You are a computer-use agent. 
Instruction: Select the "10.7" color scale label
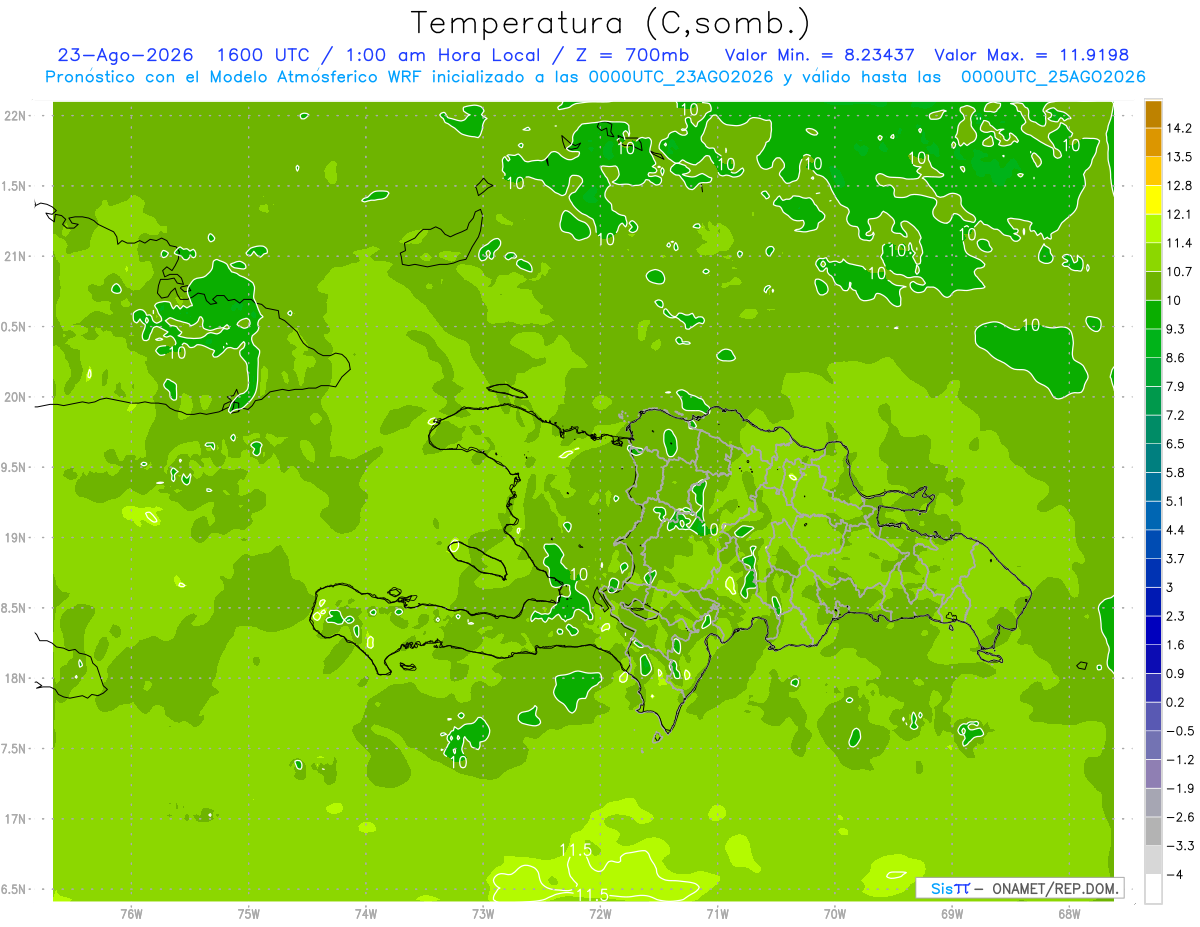click(1180, 272)
